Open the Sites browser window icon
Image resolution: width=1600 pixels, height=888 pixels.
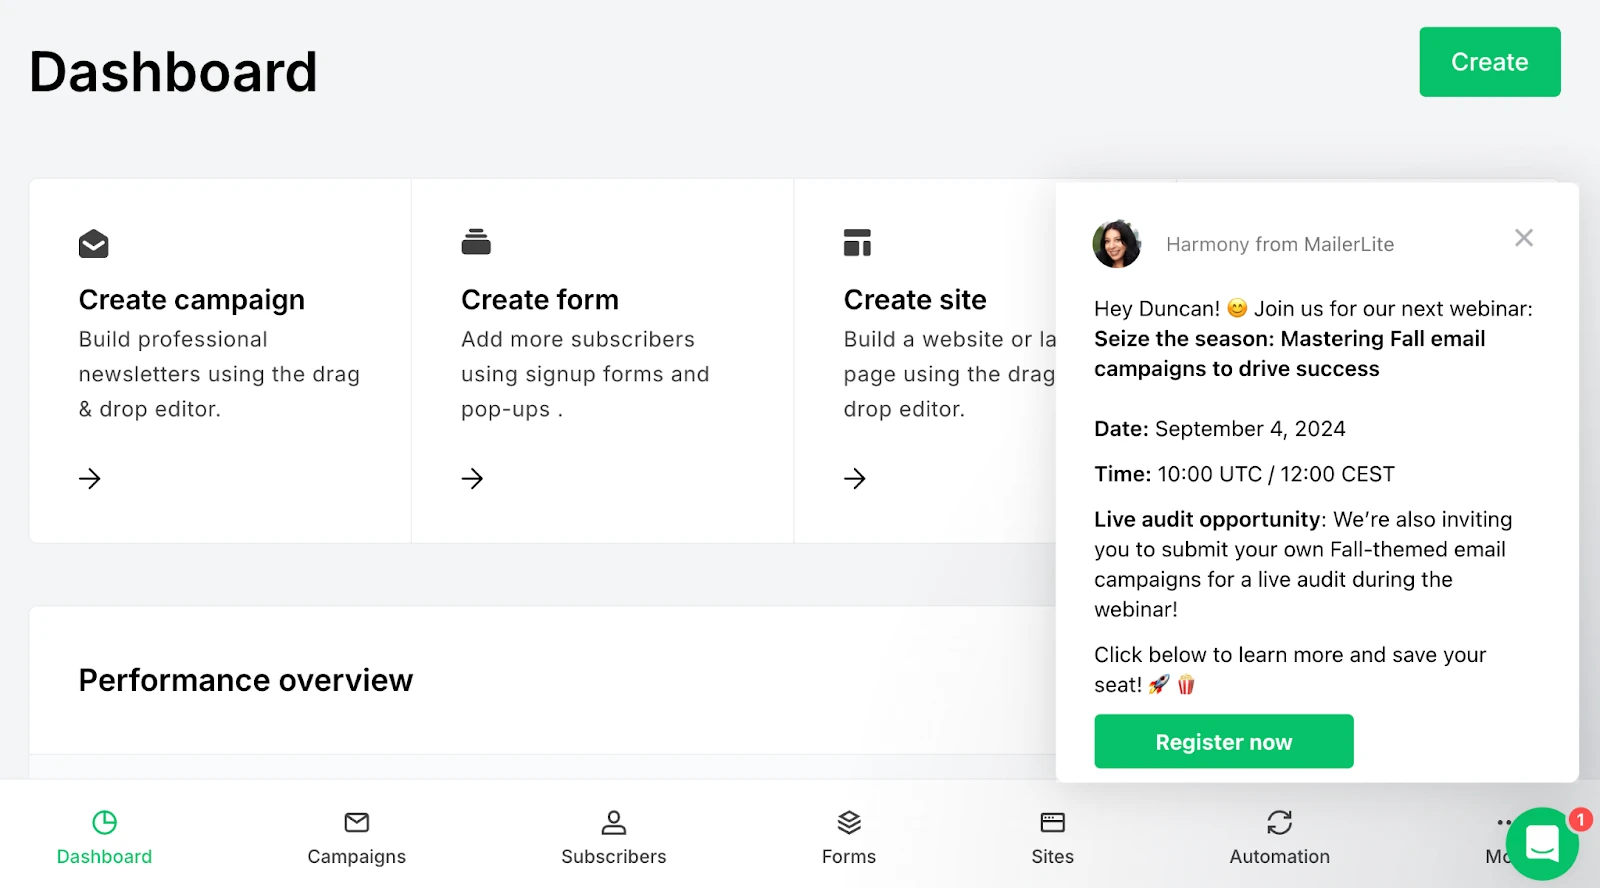(x=1052, y=823)
